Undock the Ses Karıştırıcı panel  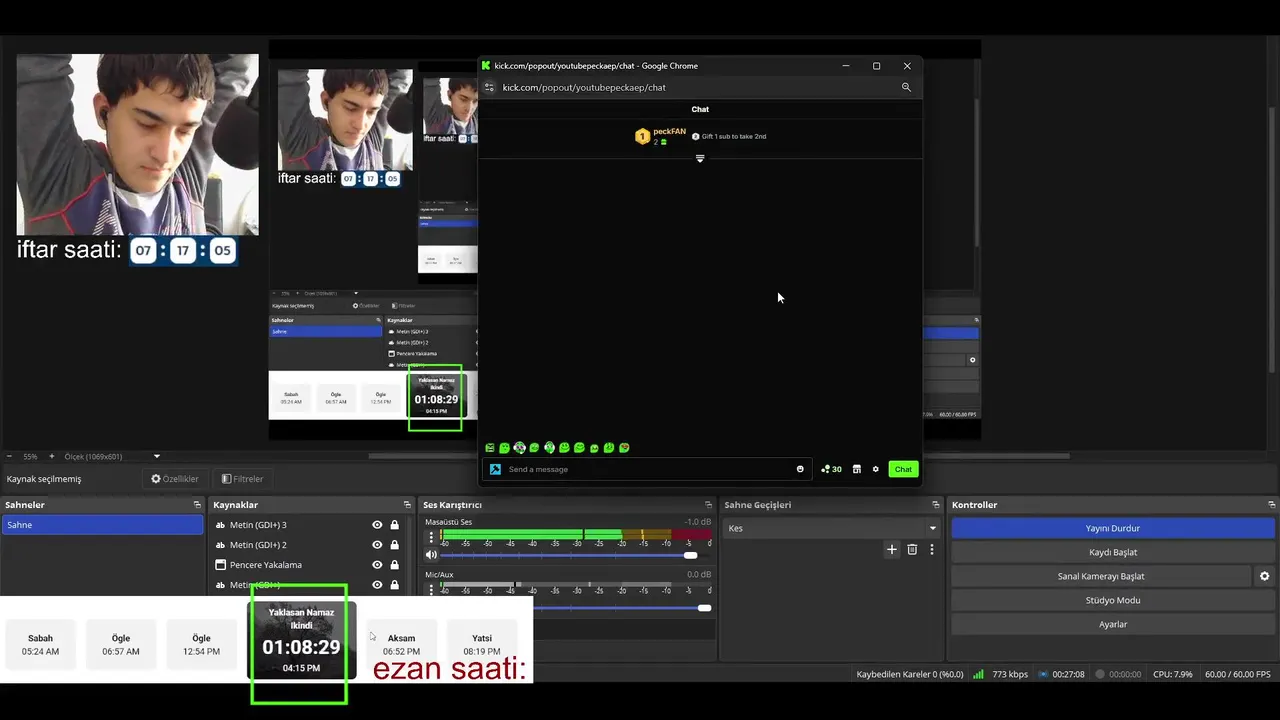708,505
